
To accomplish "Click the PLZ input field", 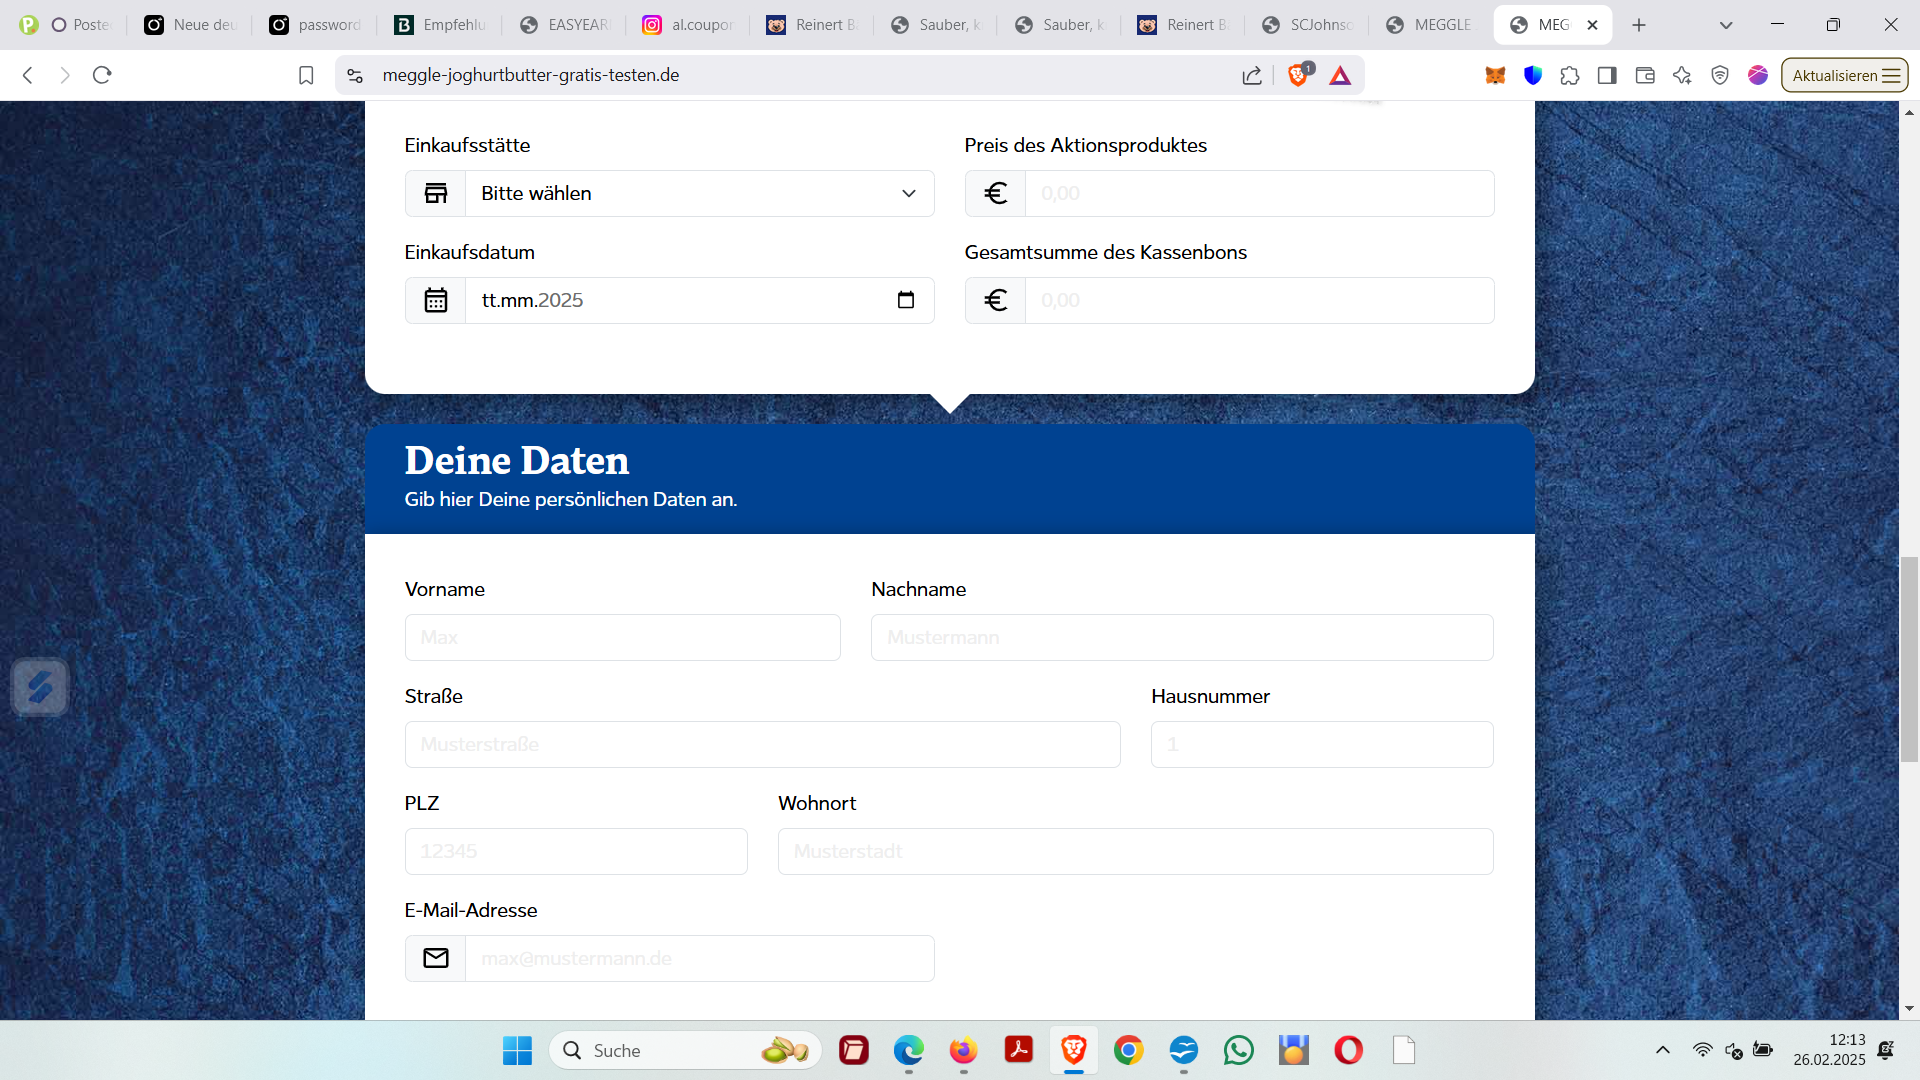I will 576,851.
